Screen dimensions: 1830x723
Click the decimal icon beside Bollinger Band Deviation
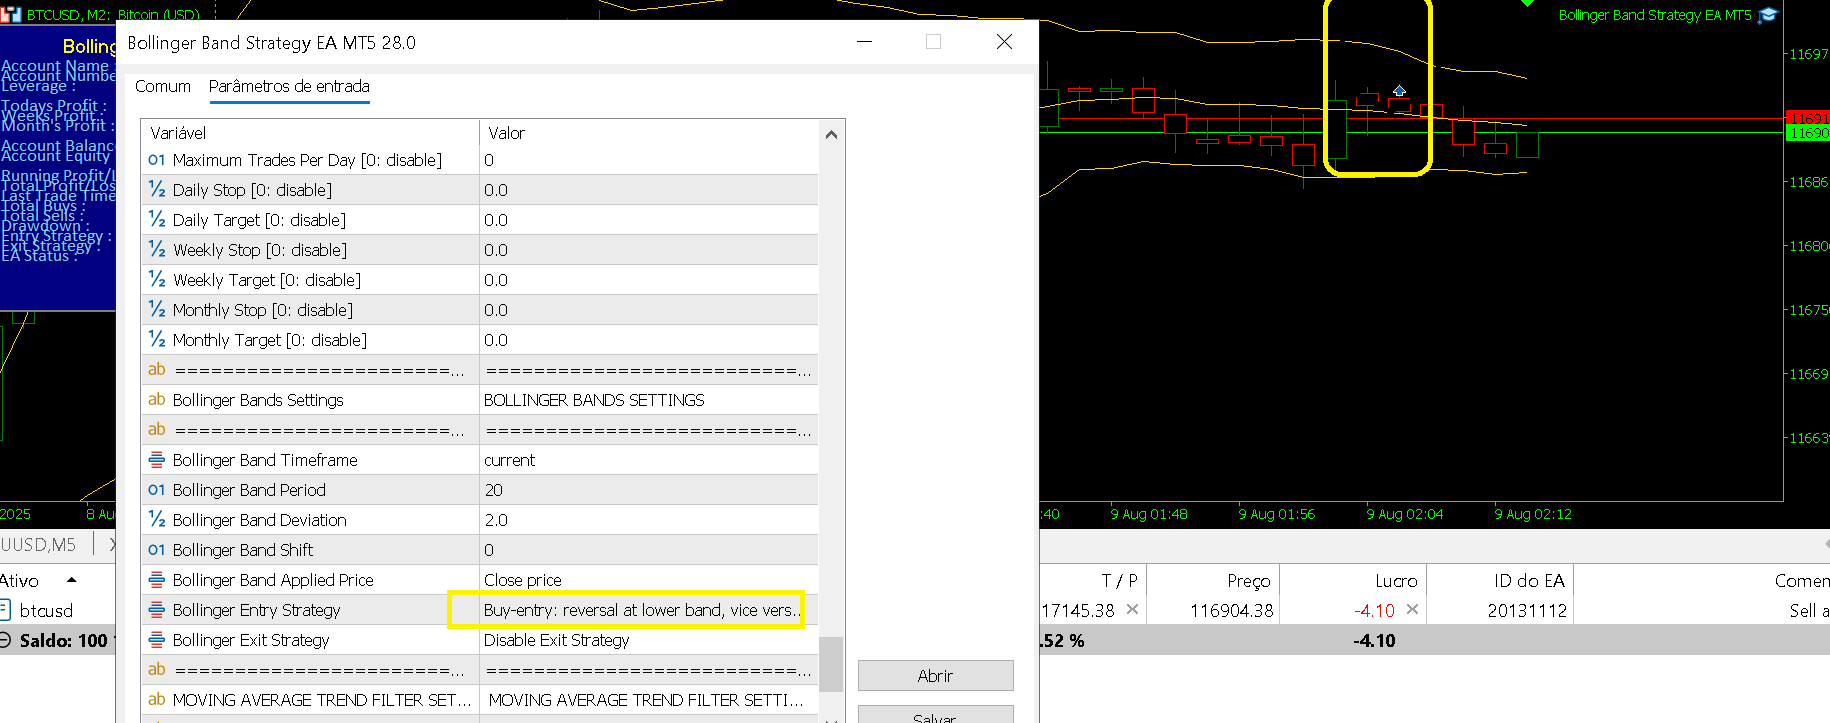coord(157,520)
